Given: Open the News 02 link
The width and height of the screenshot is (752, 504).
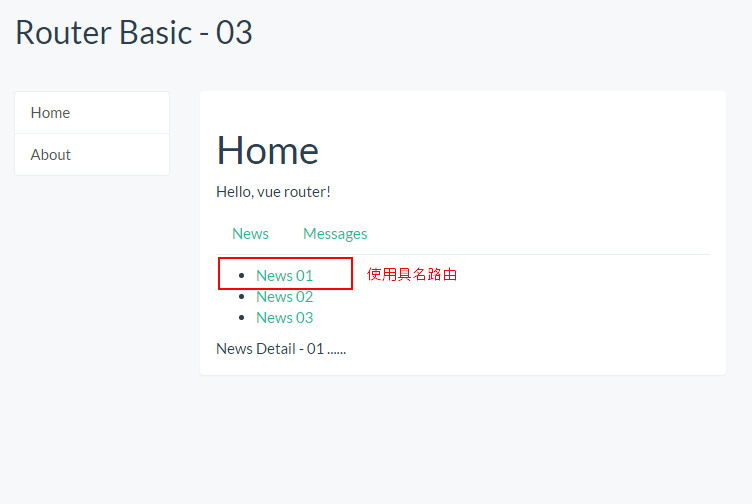Looking at the screenshot, I should click(x=284, y=297).
